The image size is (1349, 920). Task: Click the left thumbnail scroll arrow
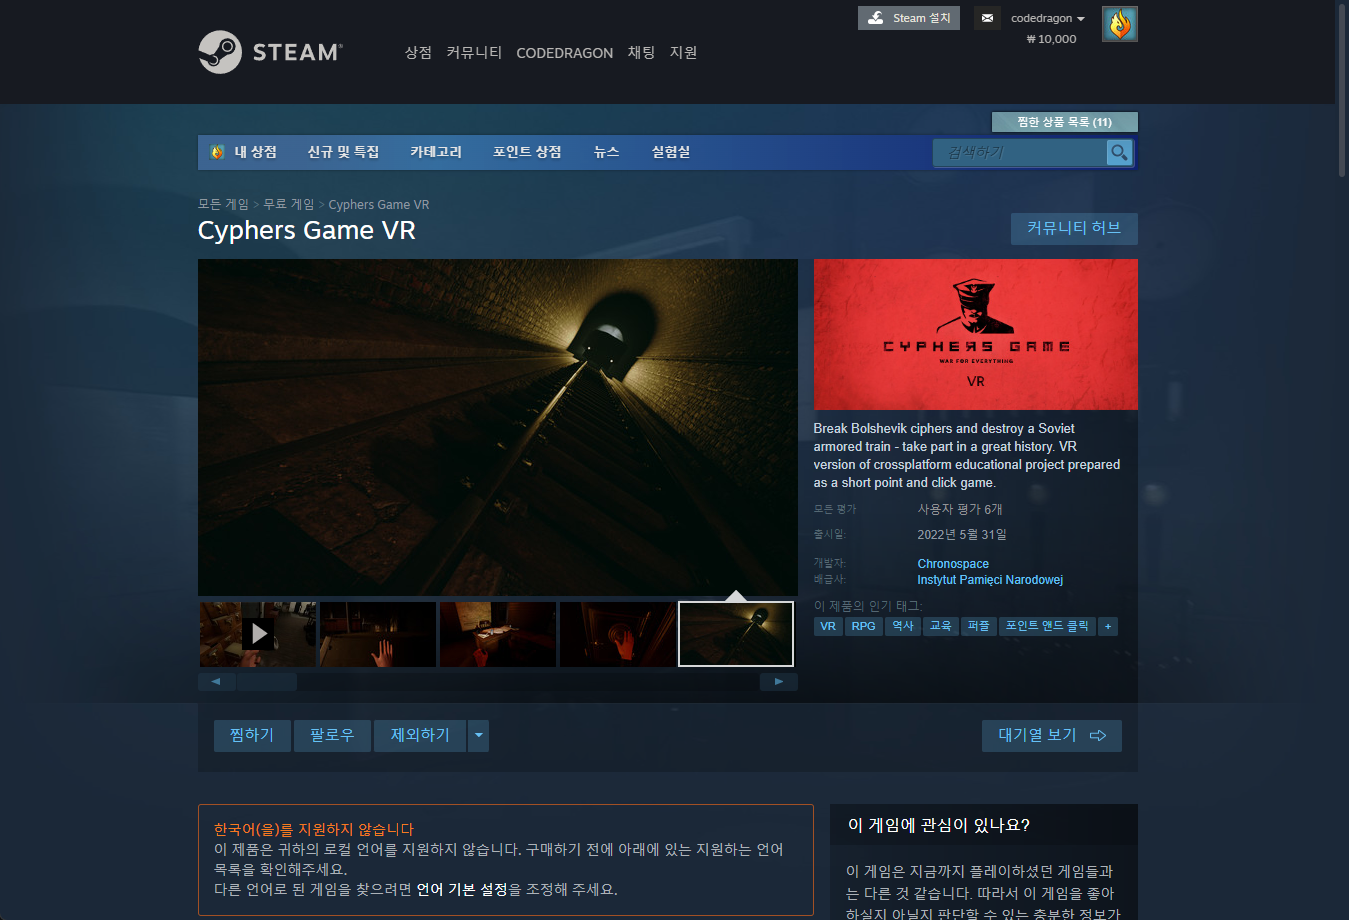point(216,682)
